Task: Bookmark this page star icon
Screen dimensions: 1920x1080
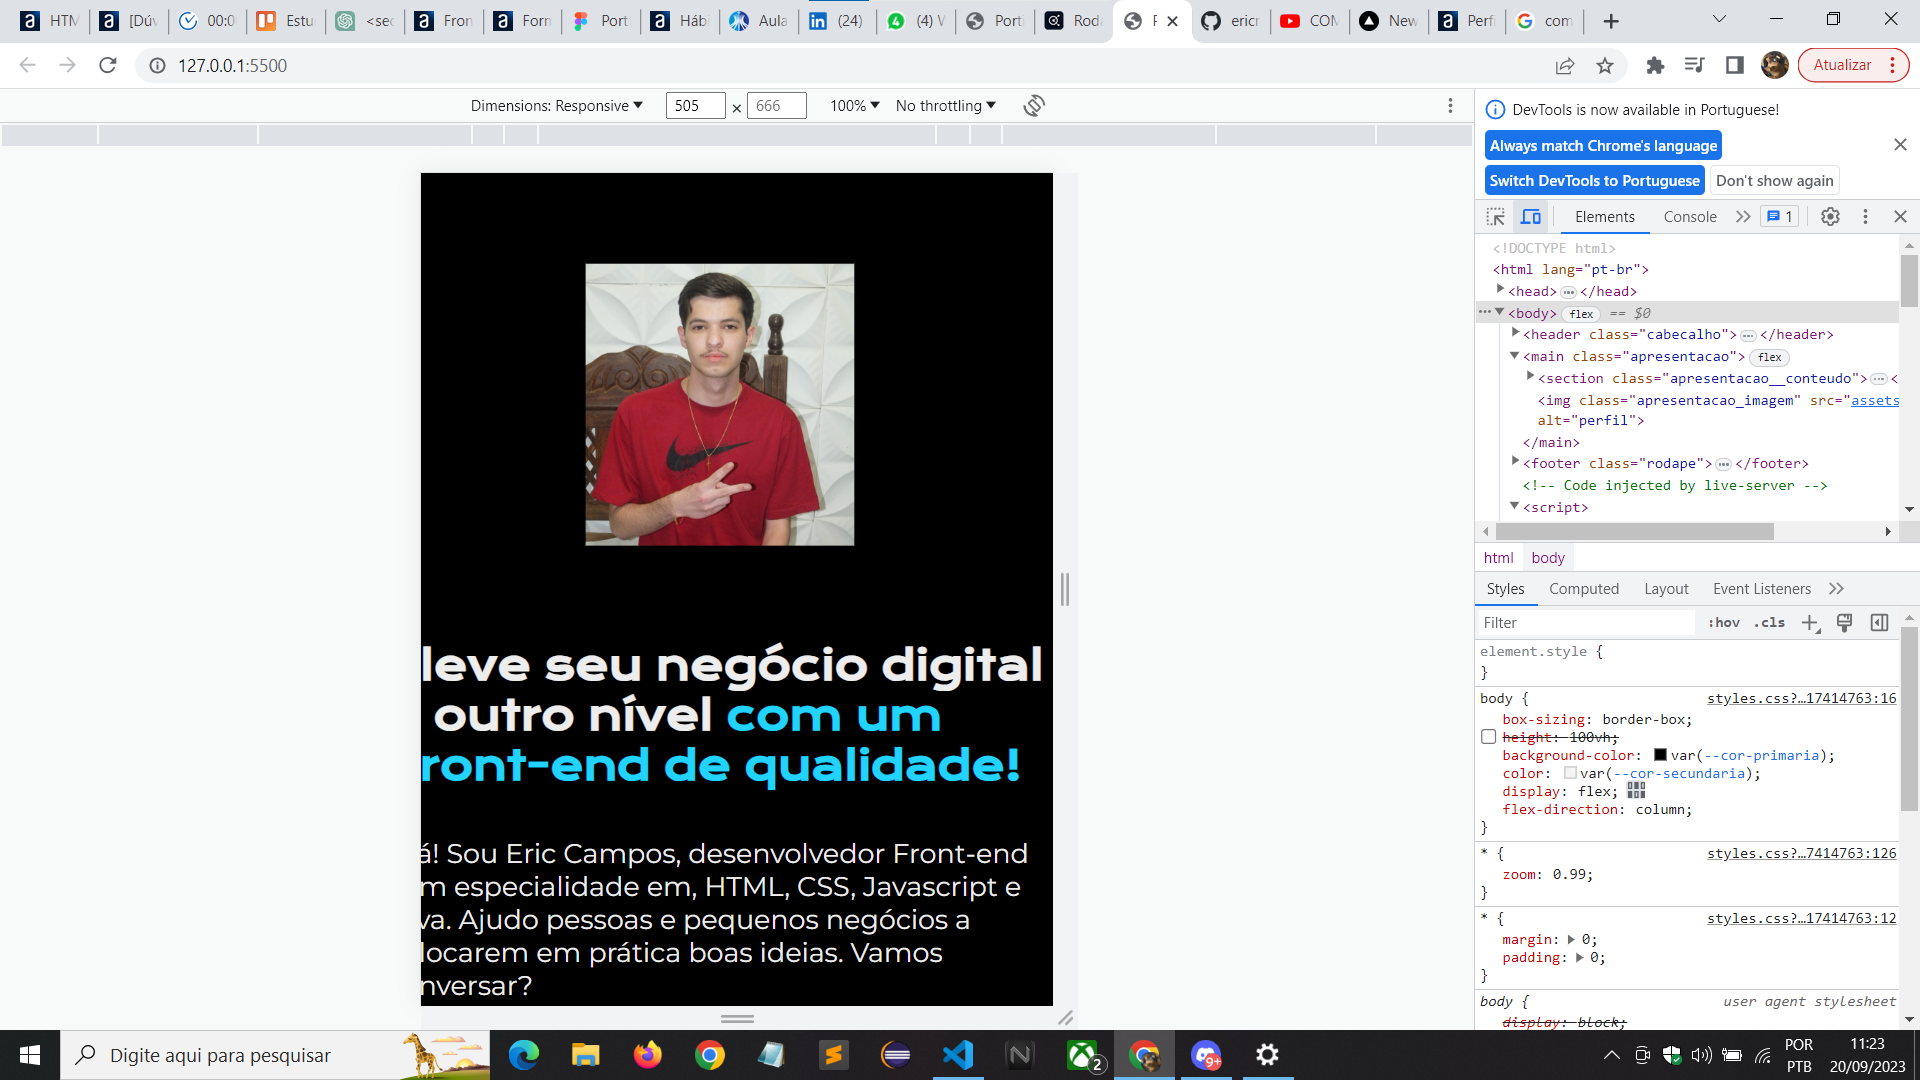Action: click(x=1605, y=65)
